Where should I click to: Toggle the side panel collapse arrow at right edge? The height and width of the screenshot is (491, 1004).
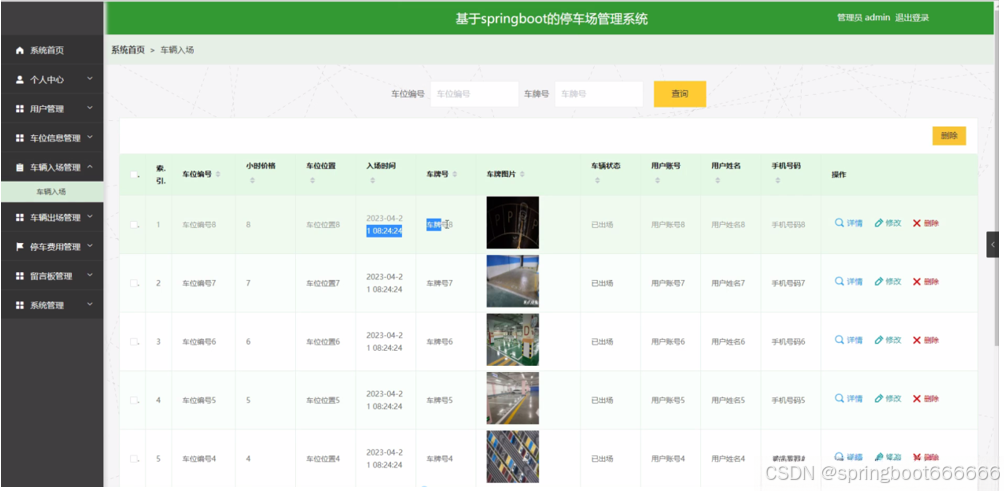[x=992, y=245]
